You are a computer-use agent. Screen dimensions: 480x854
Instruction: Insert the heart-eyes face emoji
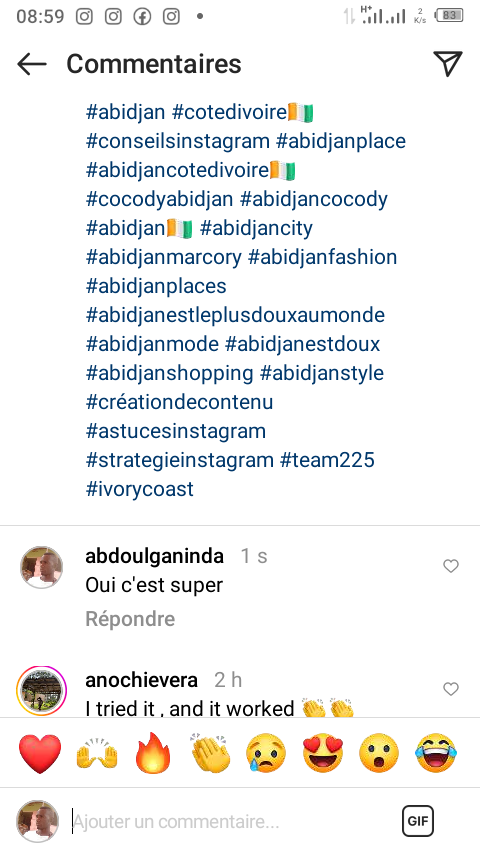(x=323, y=753)
